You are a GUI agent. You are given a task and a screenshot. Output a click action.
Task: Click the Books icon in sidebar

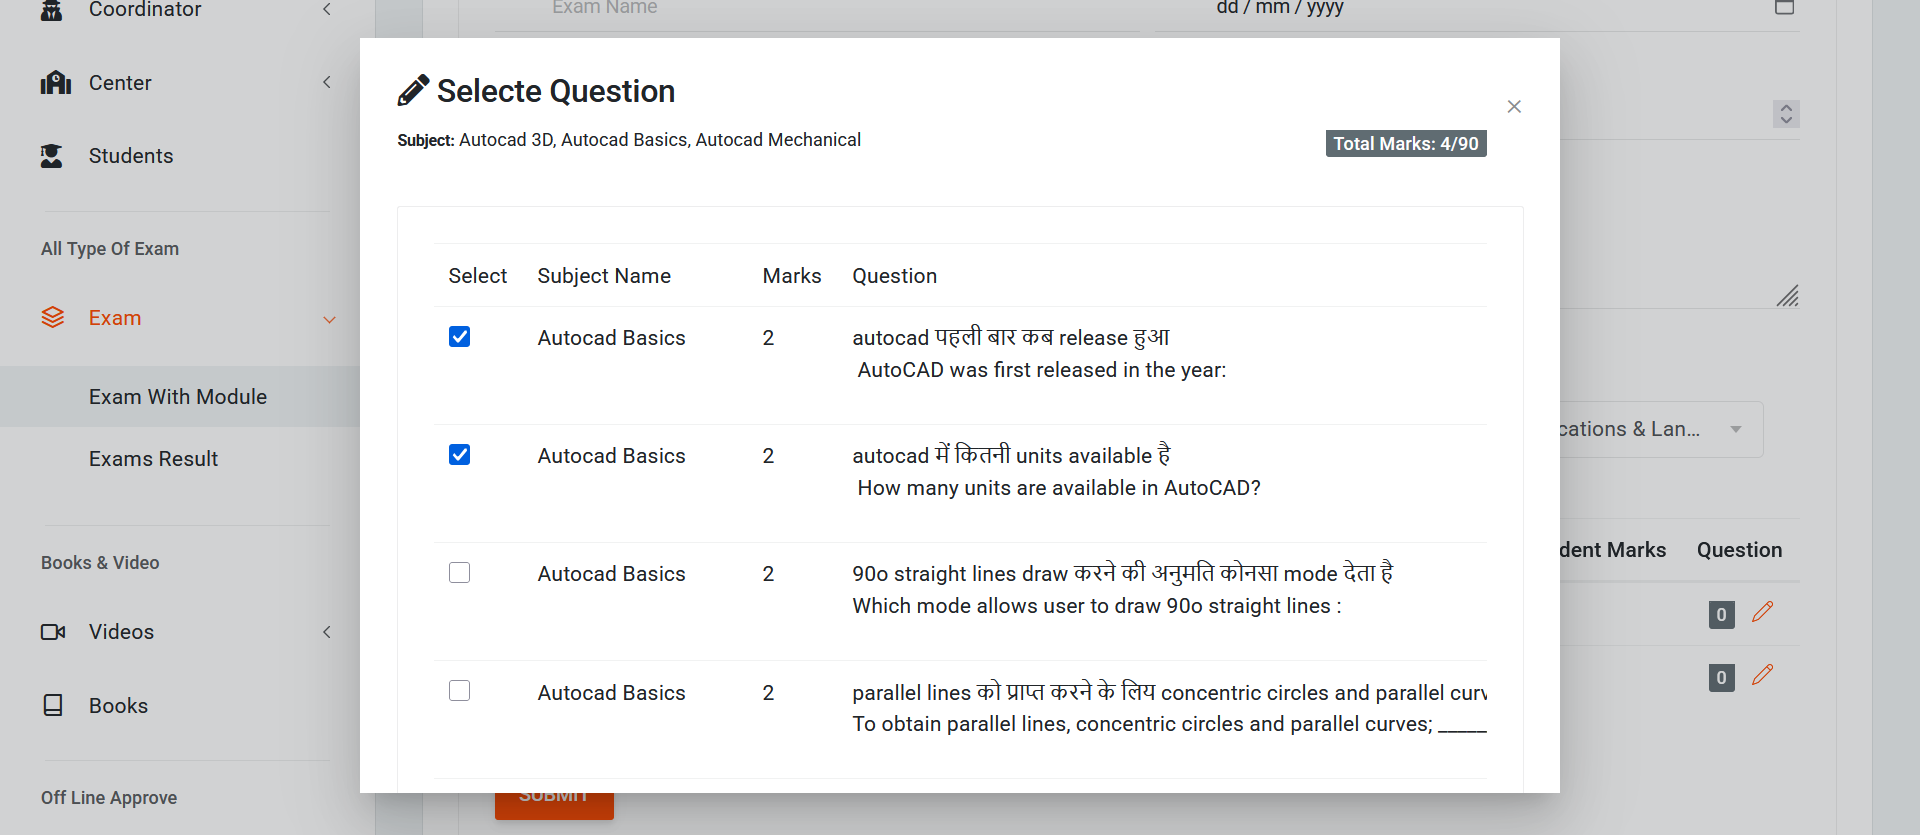(53, 706)
